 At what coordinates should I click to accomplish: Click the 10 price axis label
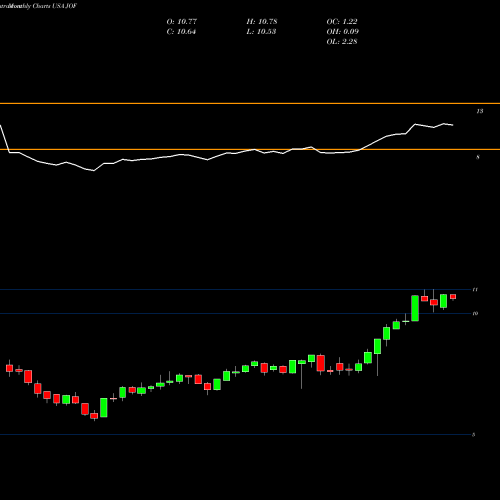click(x=475, y=313)
